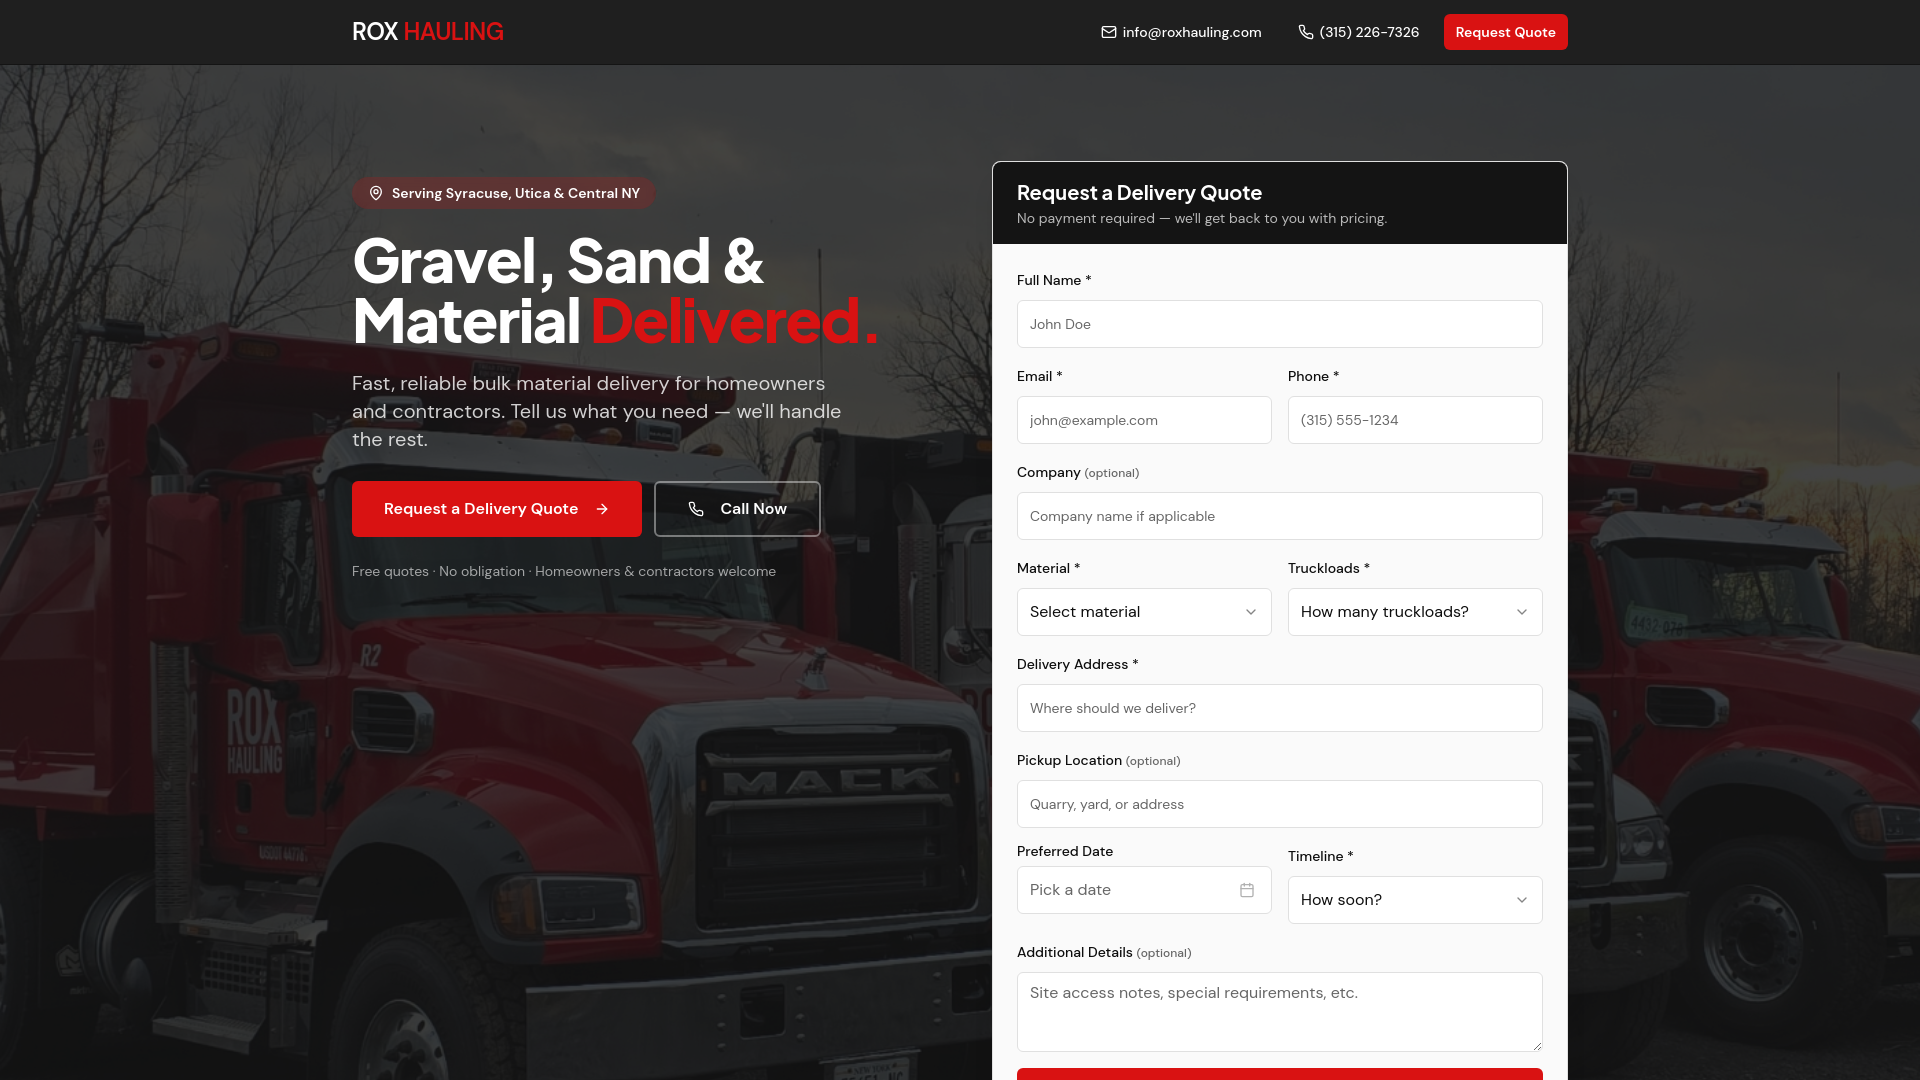Click the Company name input field
The image size is (1920, 1080).
coord(1280,516)
